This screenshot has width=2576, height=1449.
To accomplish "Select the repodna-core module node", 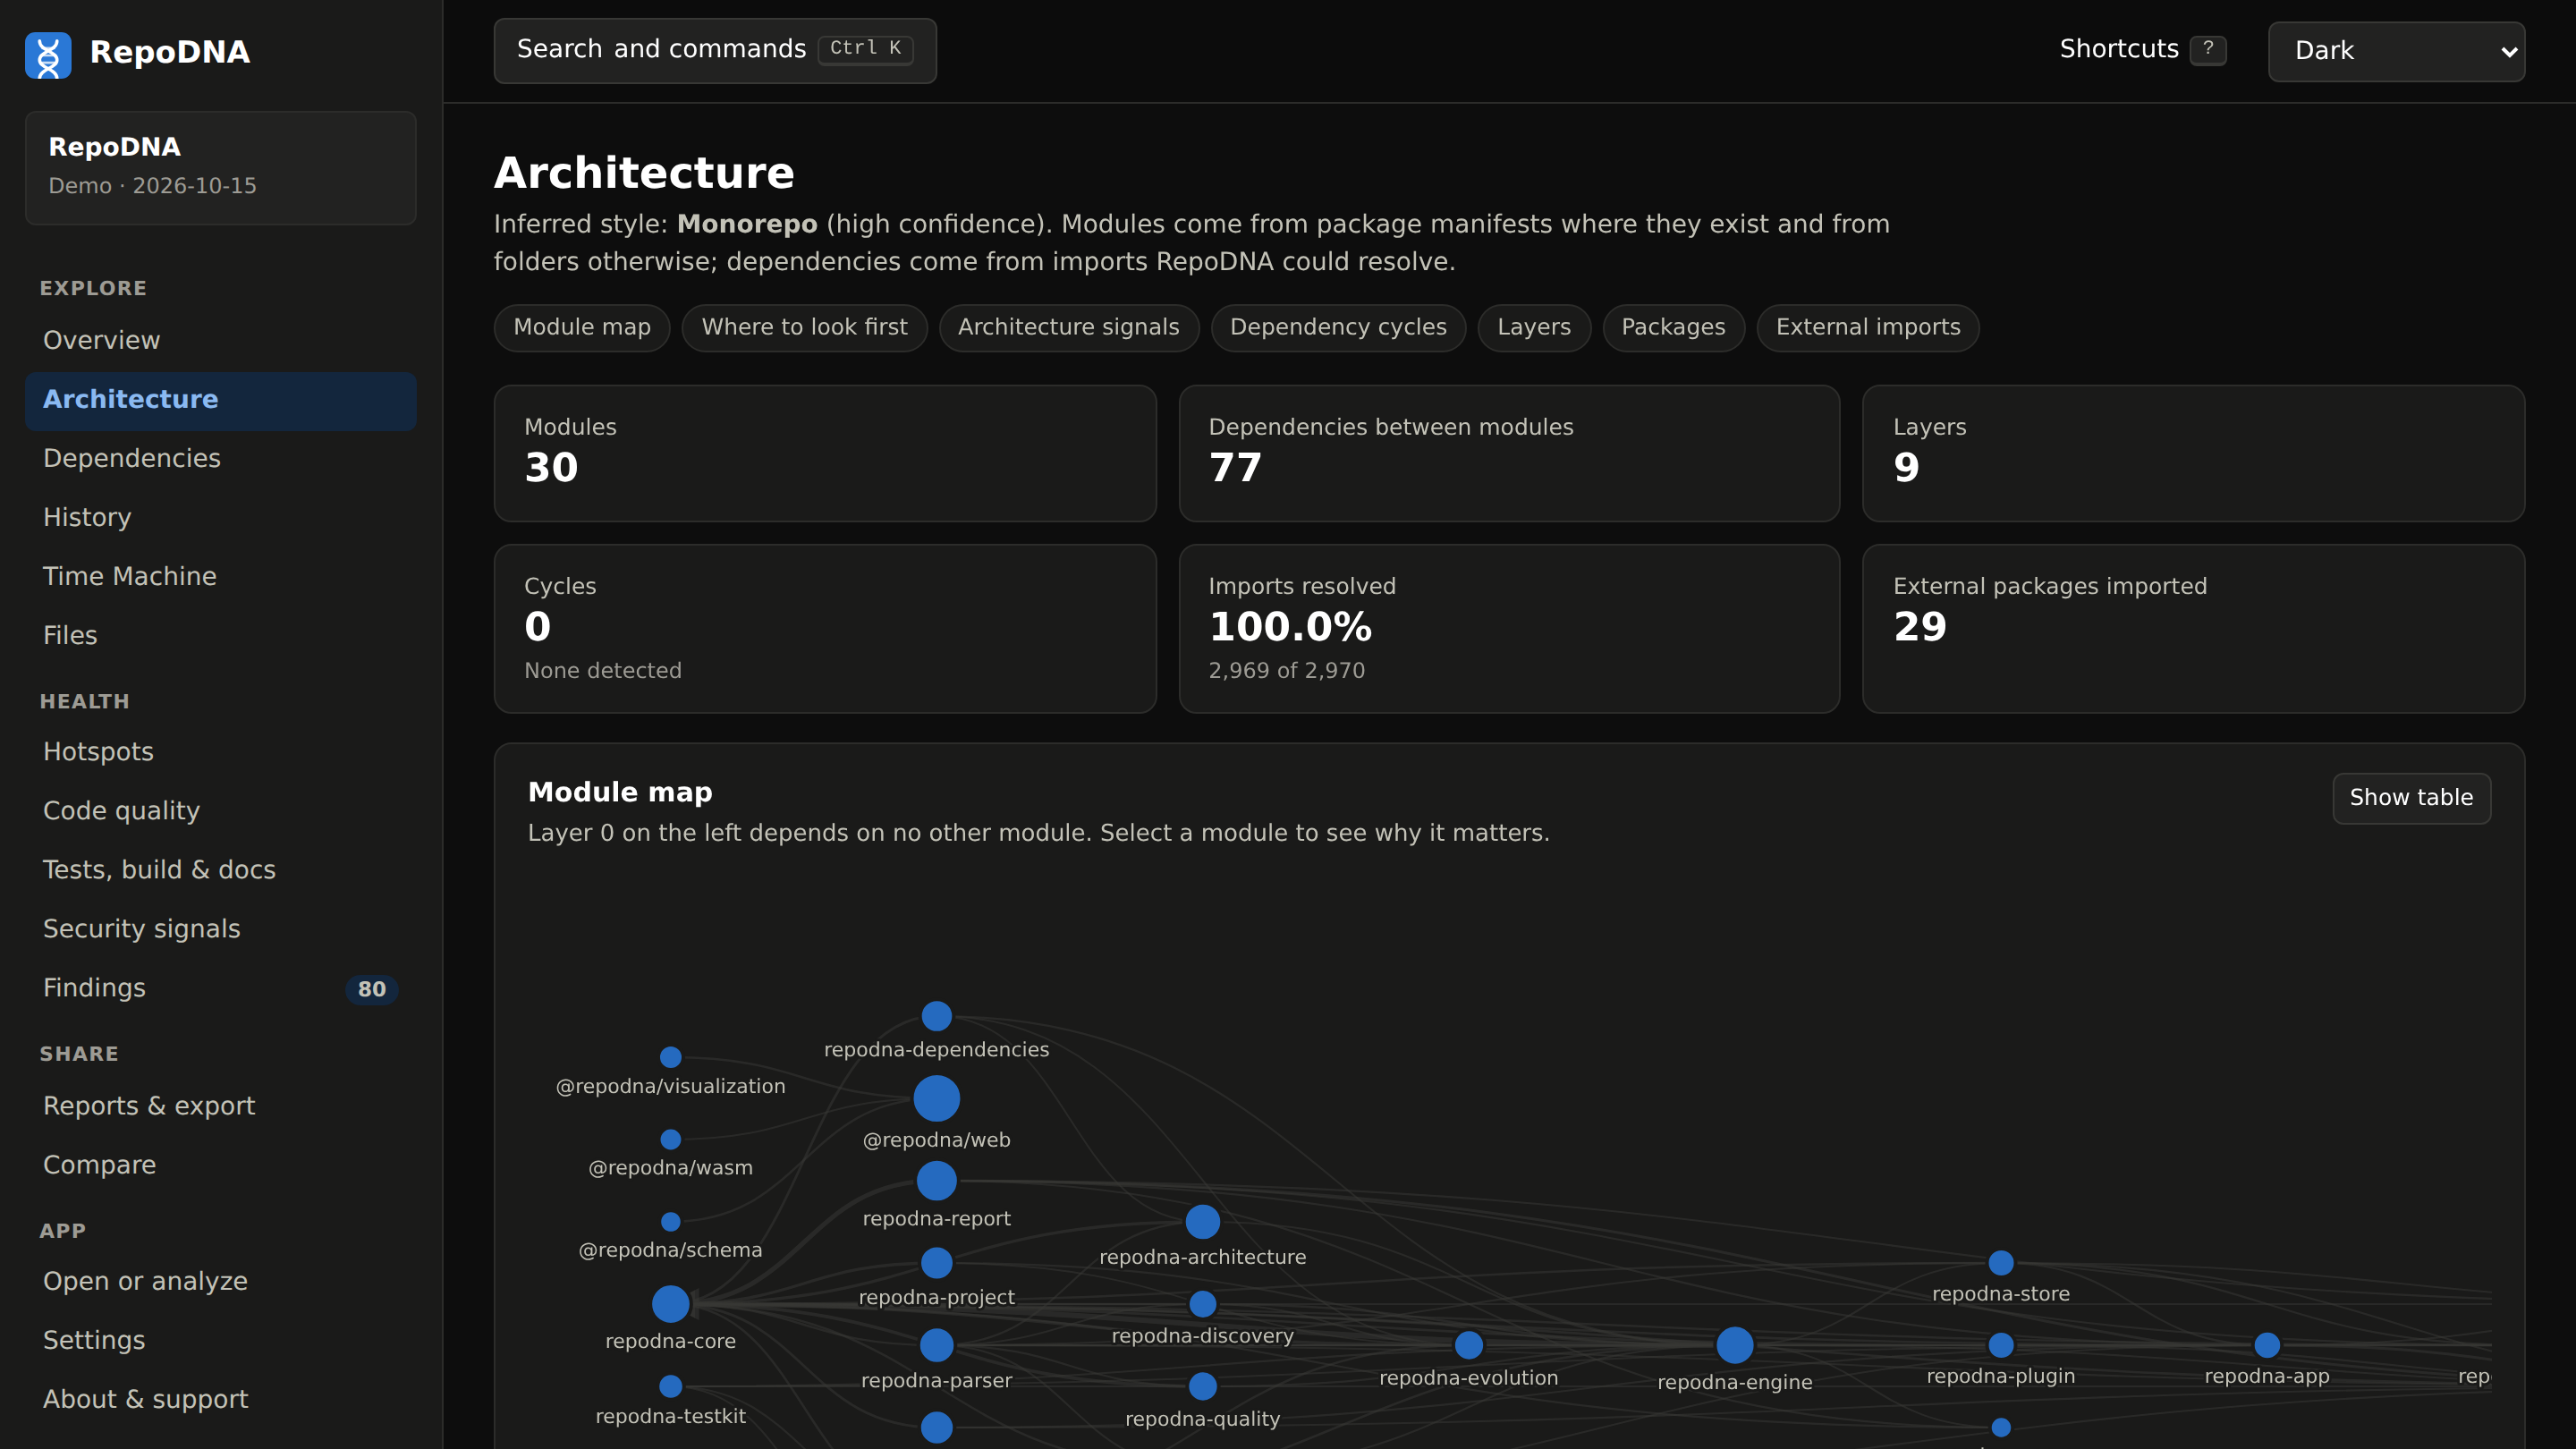I will 671,1304.
